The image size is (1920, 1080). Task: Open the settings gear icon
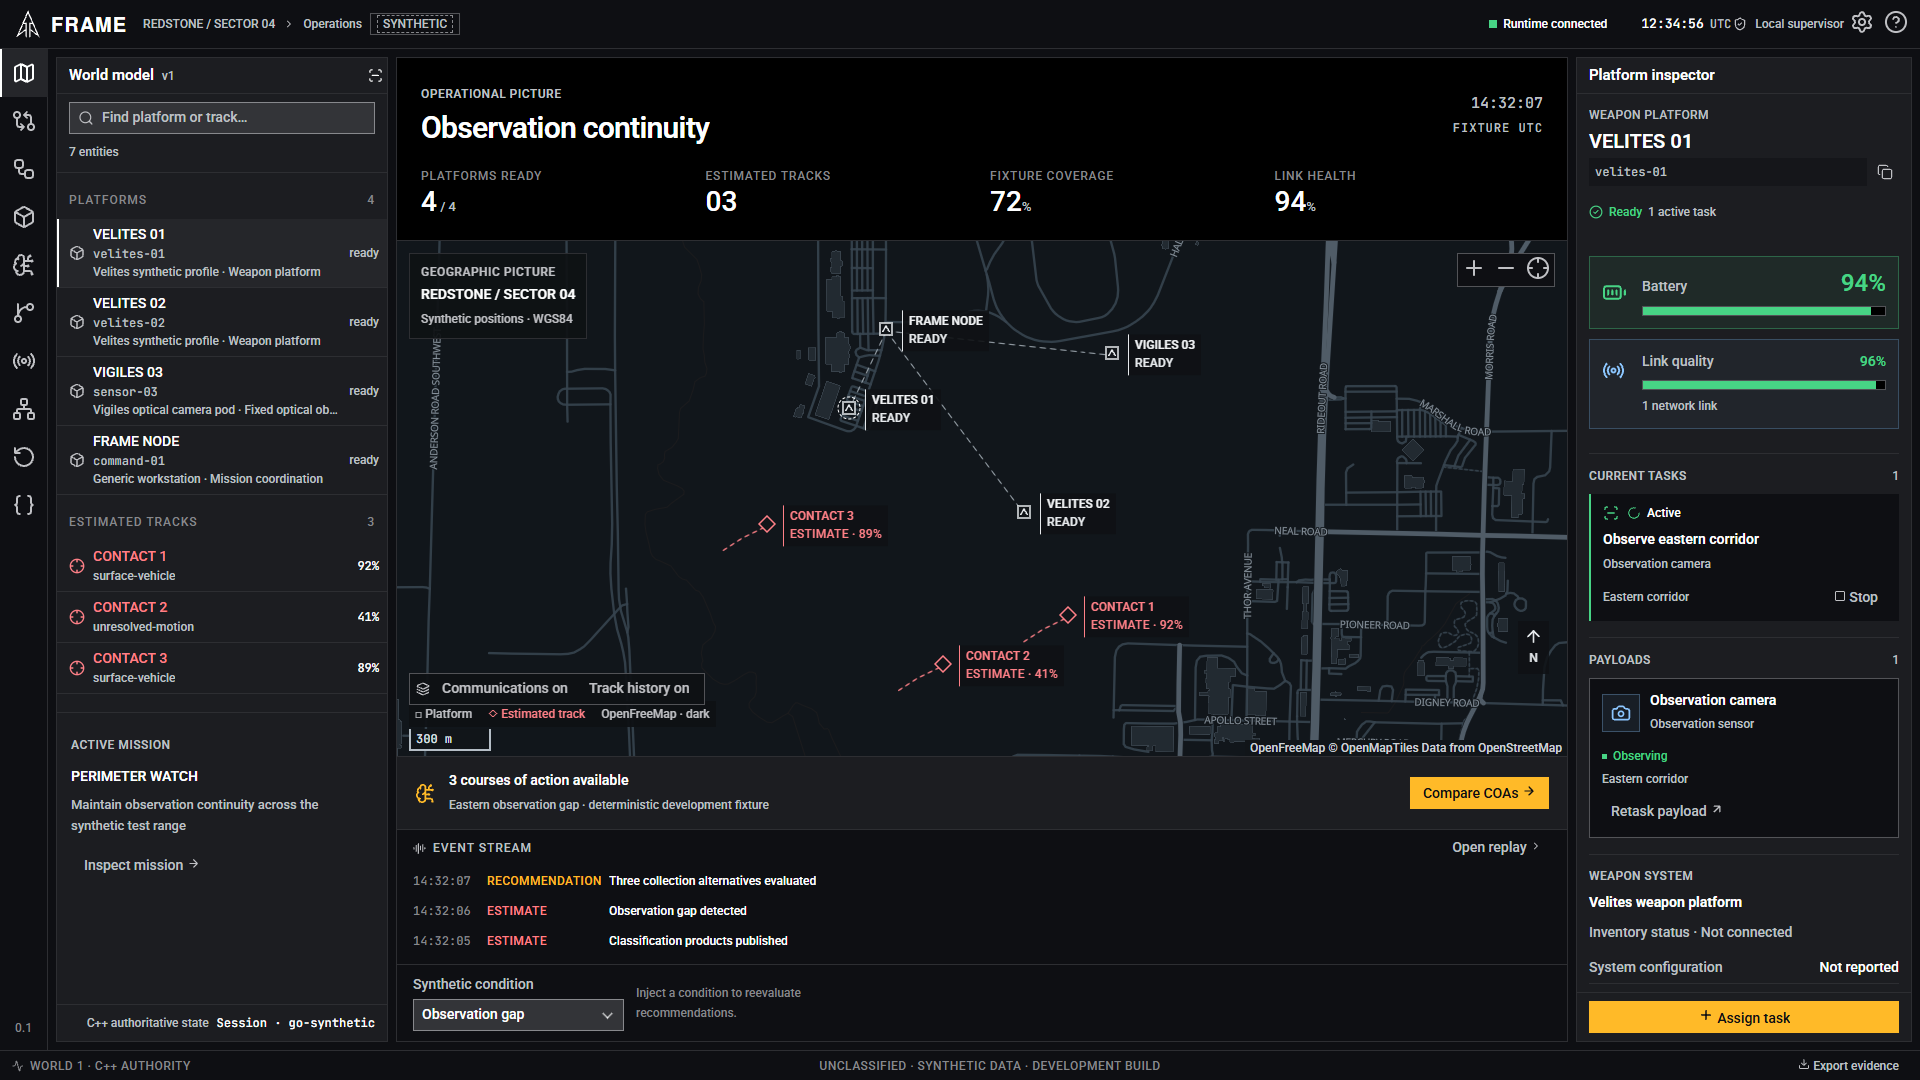1862,23
